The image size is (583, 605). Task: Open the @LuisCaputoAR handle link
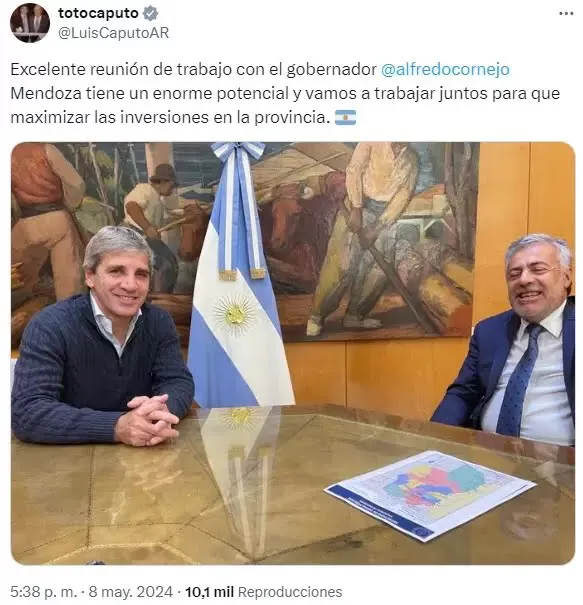coord(113,33)
